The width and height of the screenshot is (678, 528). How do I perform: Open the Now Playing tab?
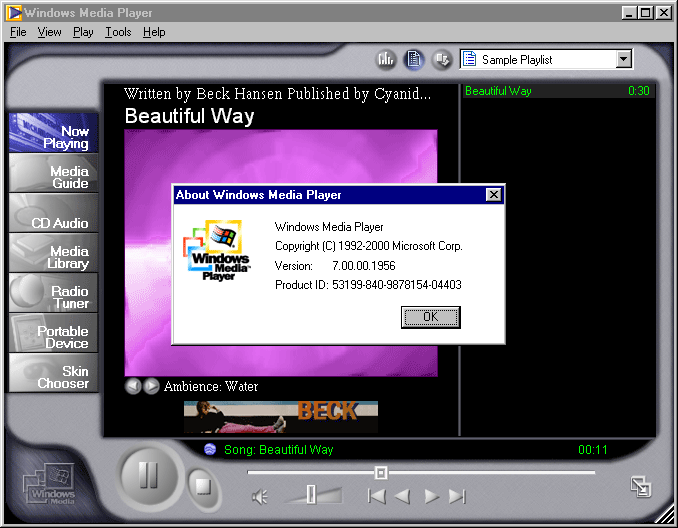[x=54, y=133]
